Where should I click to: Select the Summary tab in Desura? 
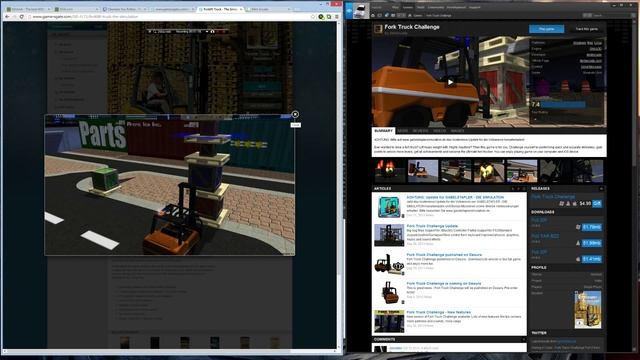383,131
